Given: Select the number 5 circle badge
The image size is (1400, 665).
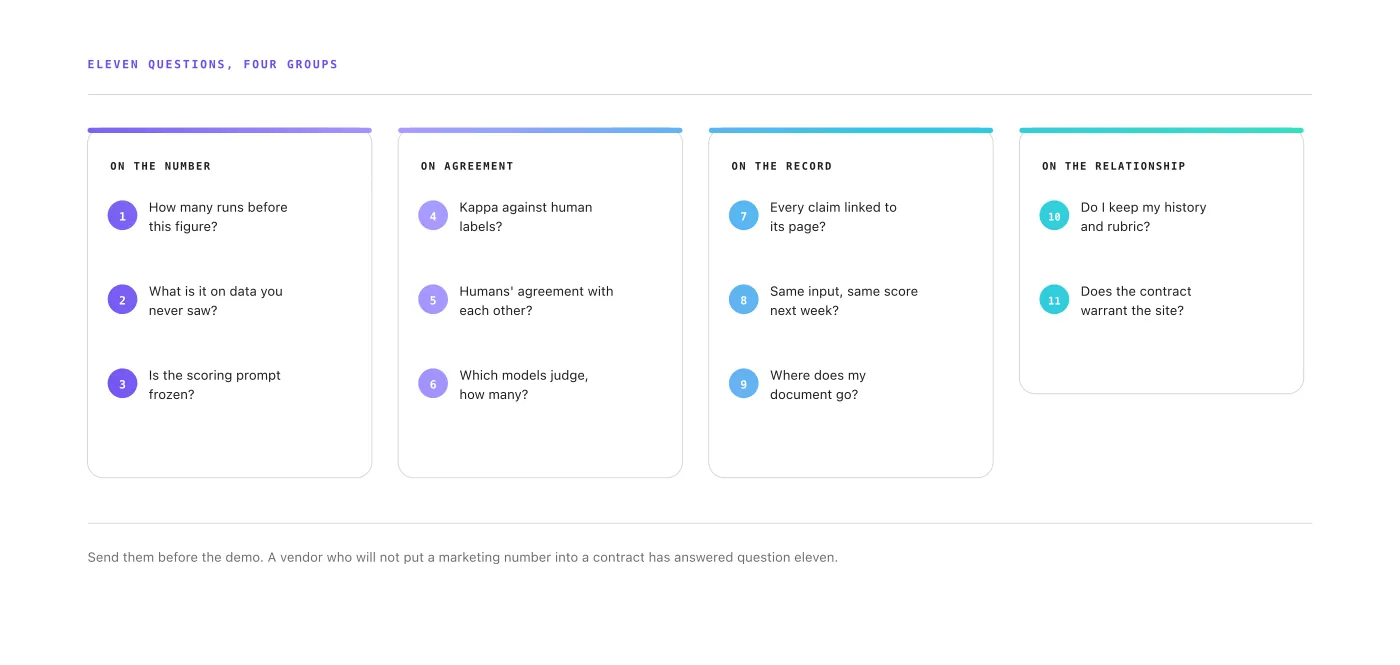Looking at the screenshot, I should (x=433, y=299).
